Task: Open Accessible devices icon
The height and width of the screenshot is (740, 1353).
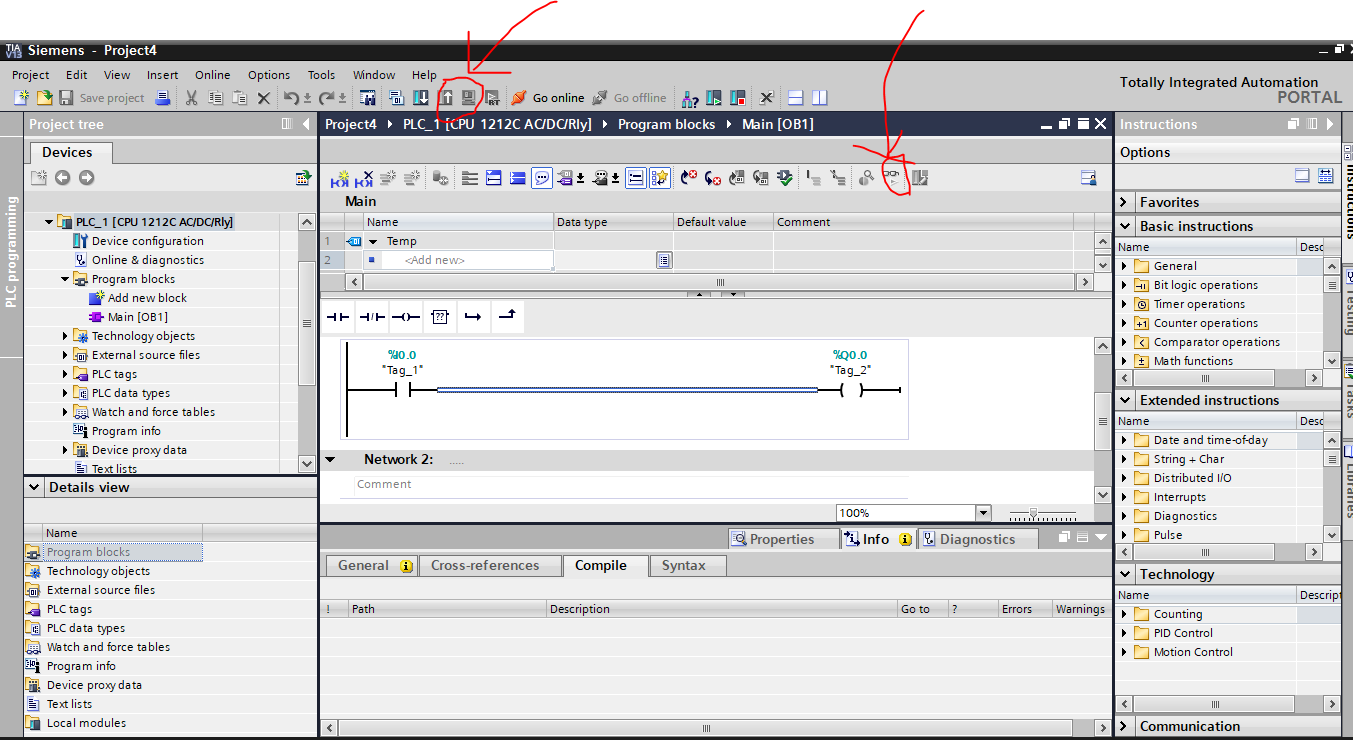Action: [x=690, y=98]
